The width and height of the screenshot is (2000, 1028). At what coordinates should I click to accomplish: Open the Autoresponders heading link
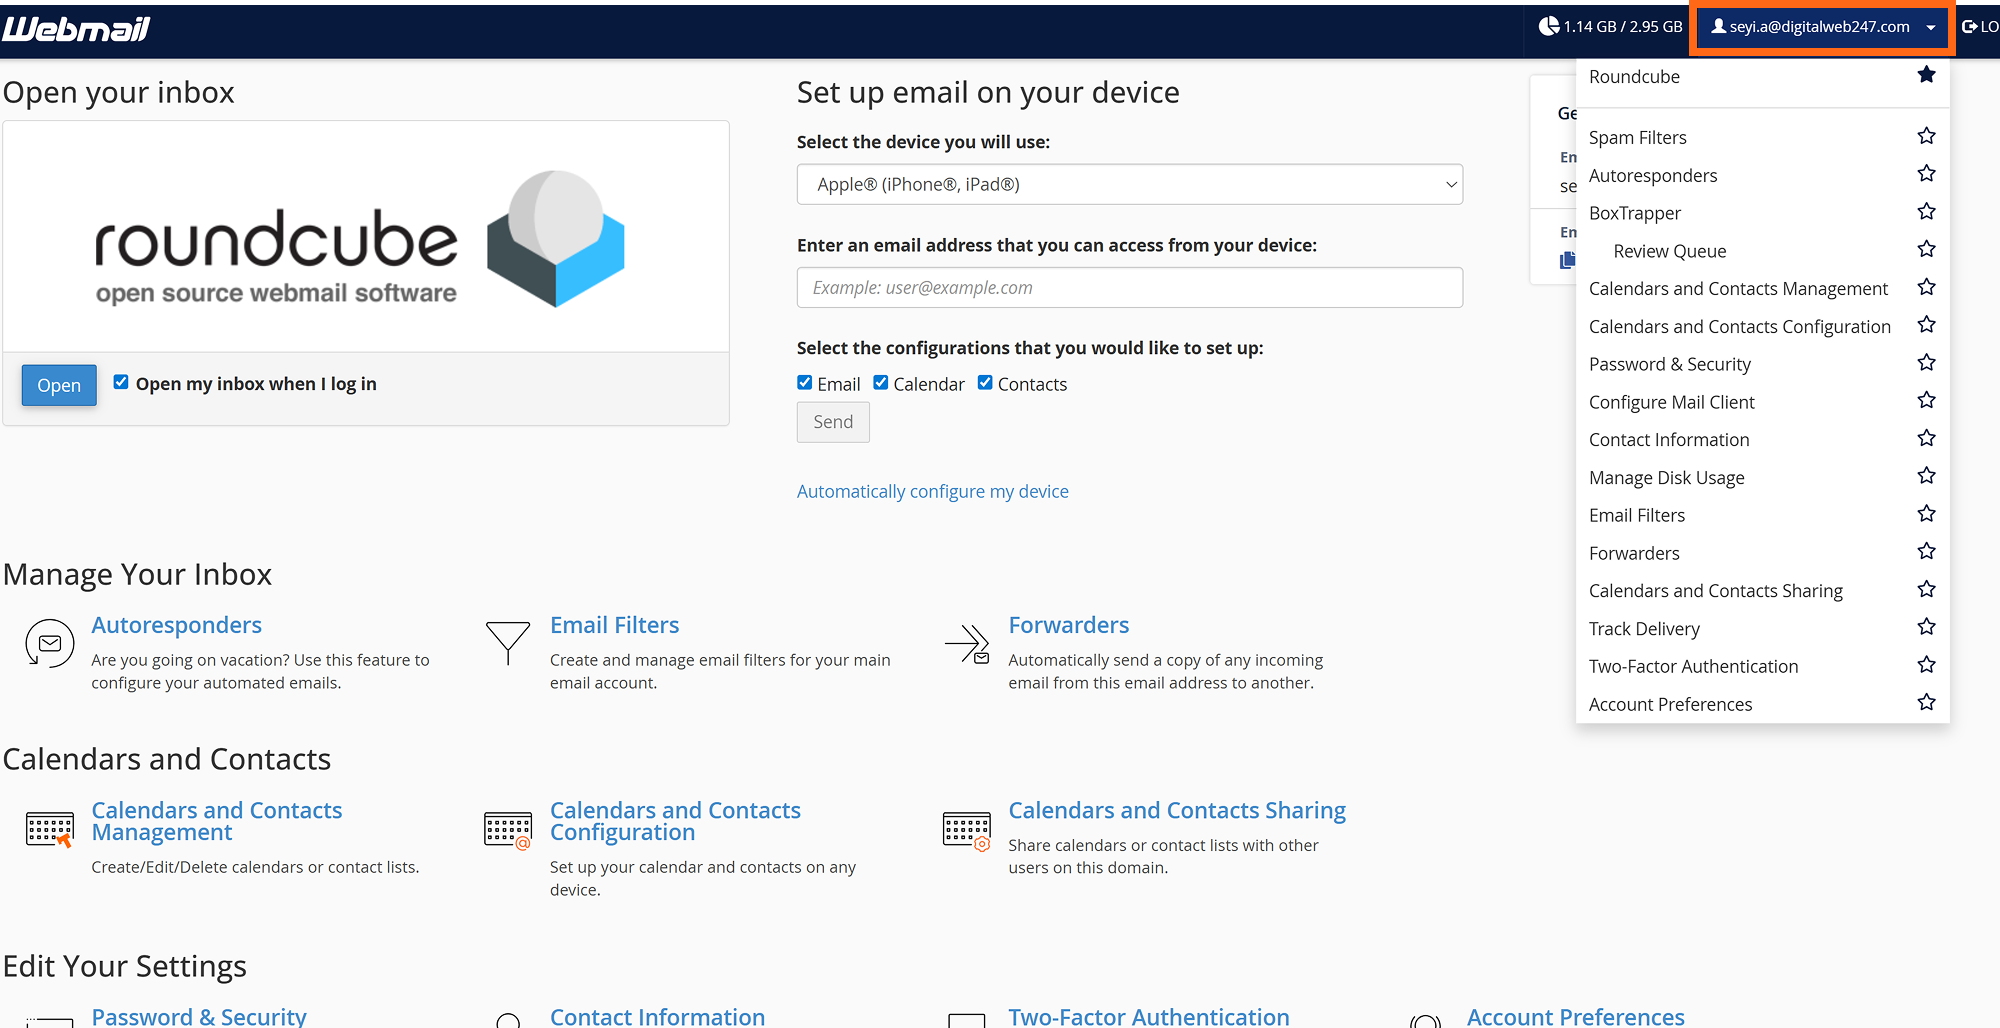pos(176,625)
